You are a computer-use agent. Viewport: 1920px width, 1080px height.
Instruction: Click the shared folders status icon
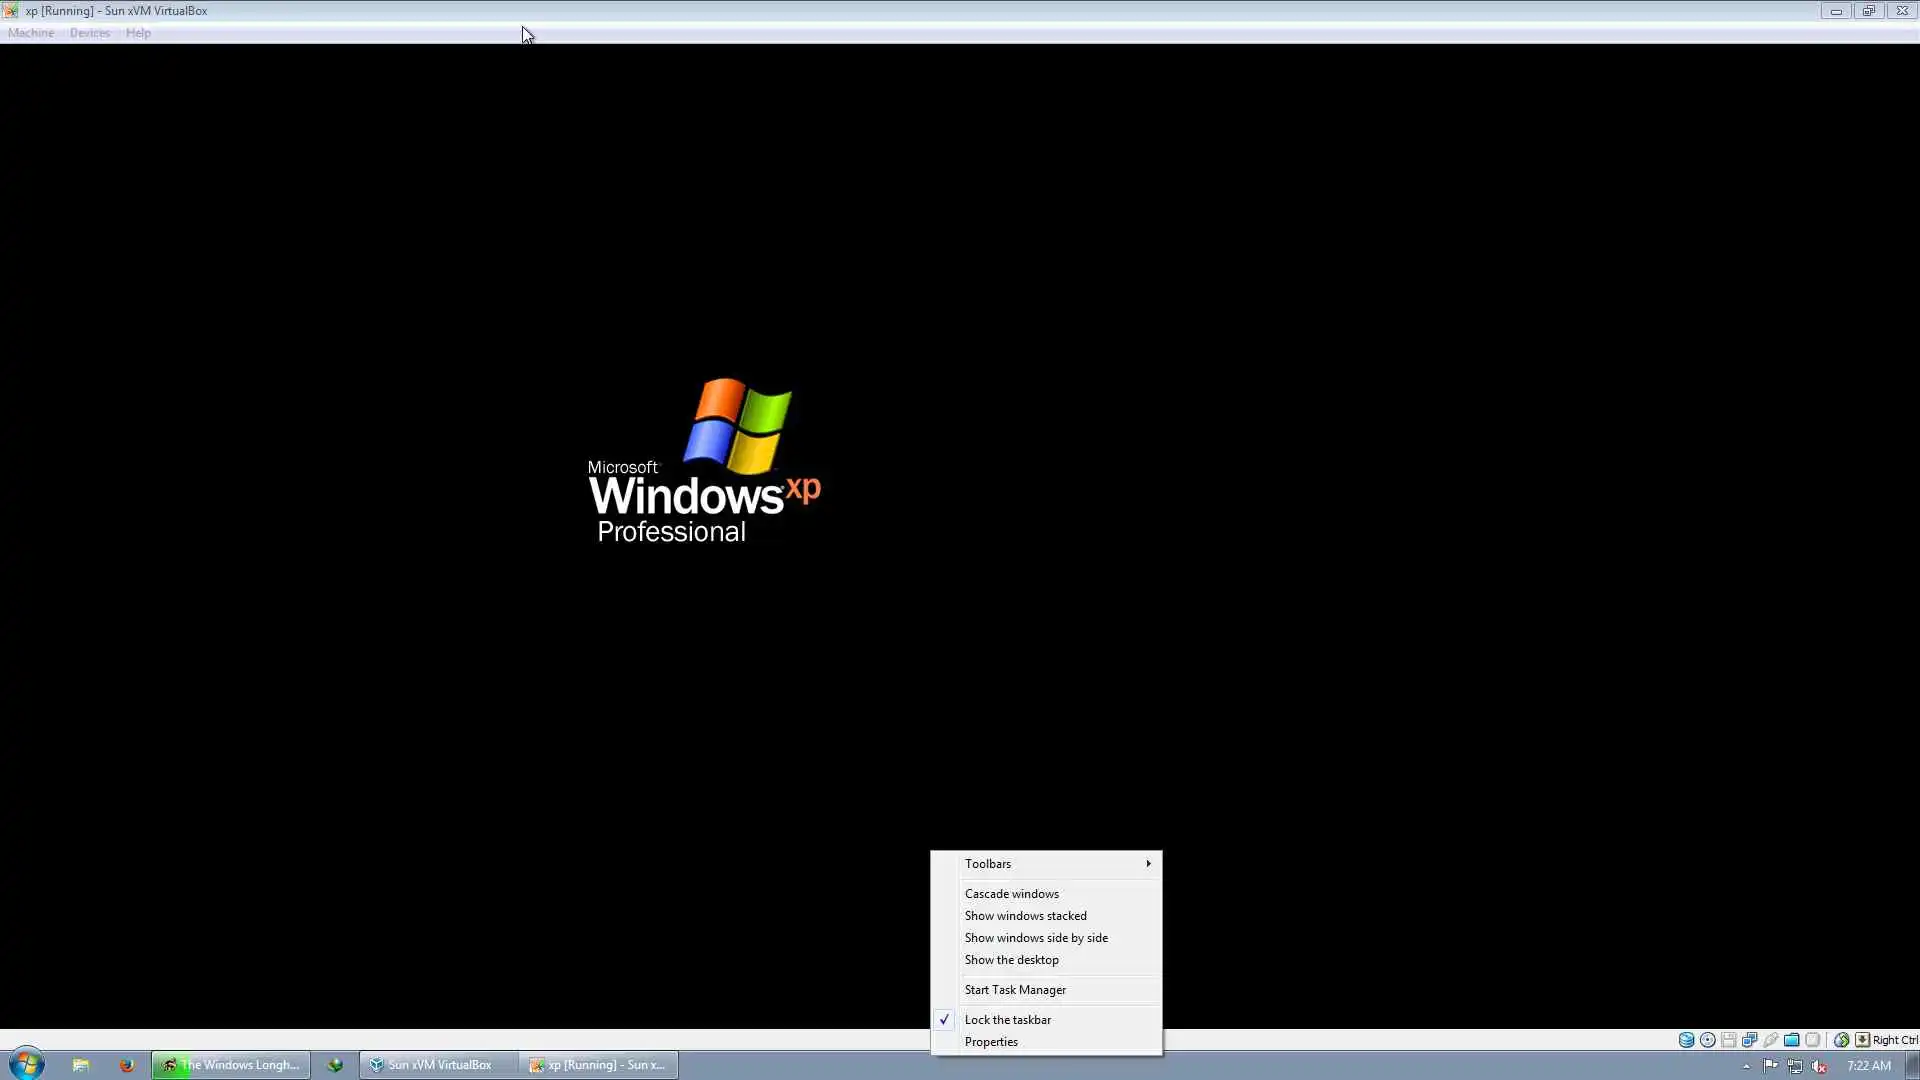(x=1791, y=1040)
